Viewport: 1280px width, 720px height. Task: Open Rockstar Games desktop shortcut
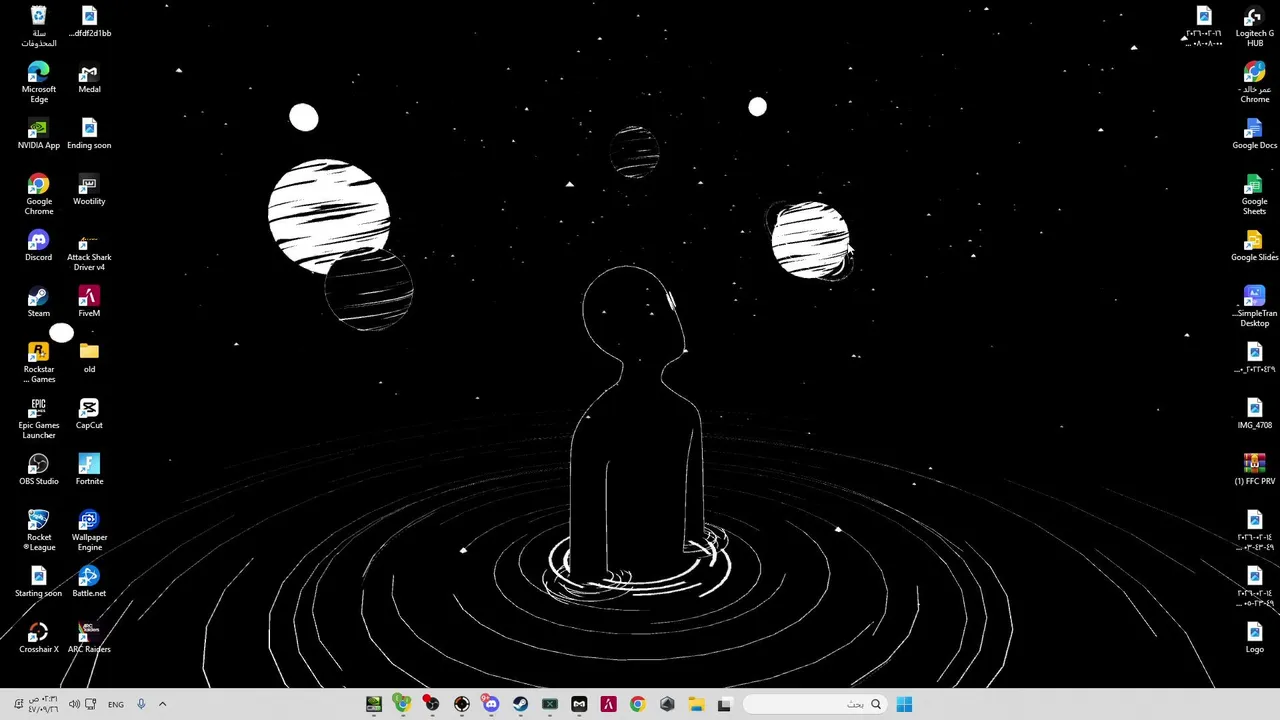coord(38,362)
